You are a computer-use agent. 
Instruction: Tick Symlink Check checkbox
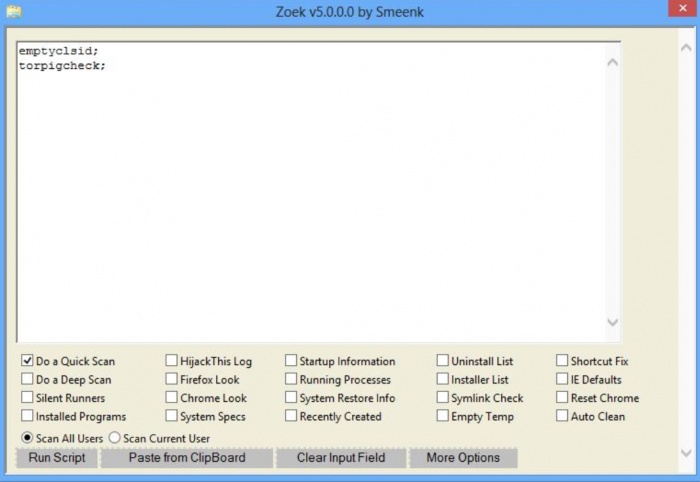tap(442, 397)
